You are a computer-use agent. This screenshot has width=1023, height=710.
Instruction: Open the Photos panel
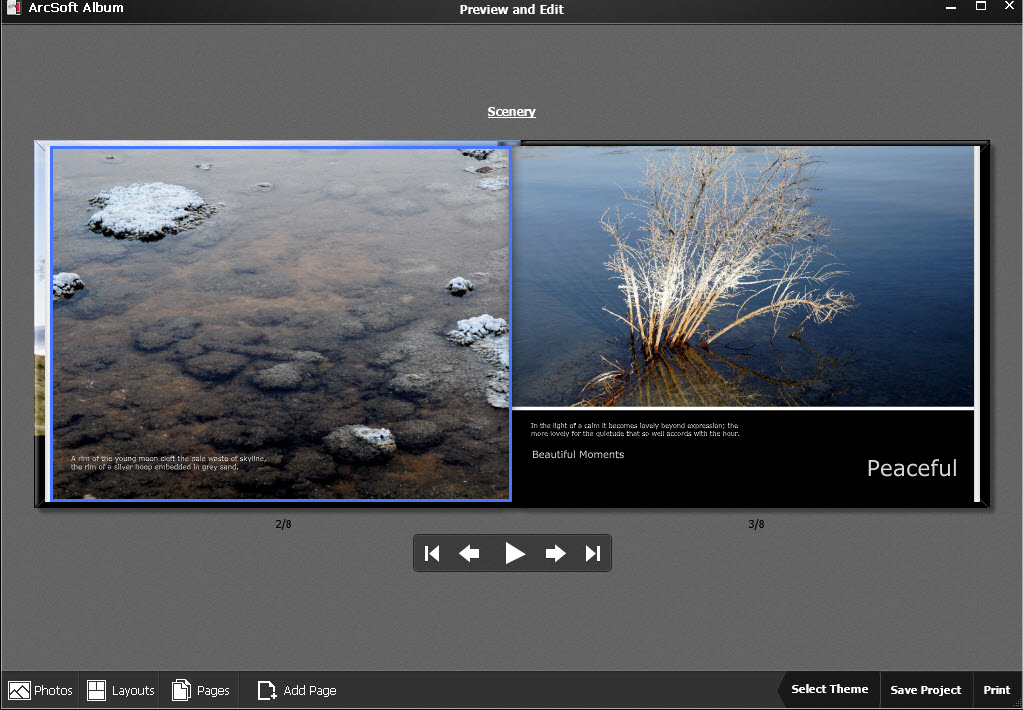41,690
